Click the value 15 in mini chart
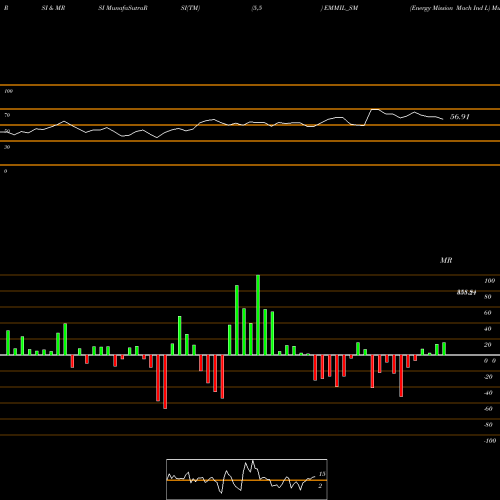Screen dimensions: 500x500 [322, 474]
